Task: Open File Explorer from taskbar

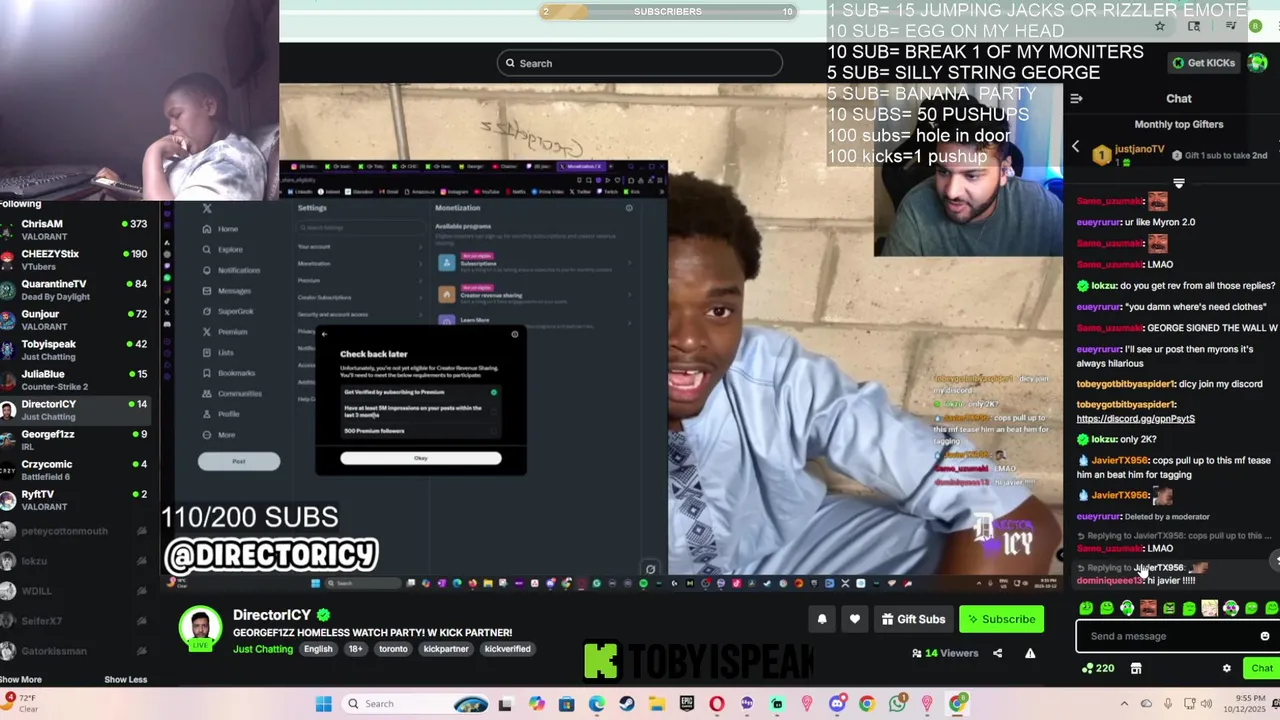Action: pyautogui.click(x=656, y=704)
